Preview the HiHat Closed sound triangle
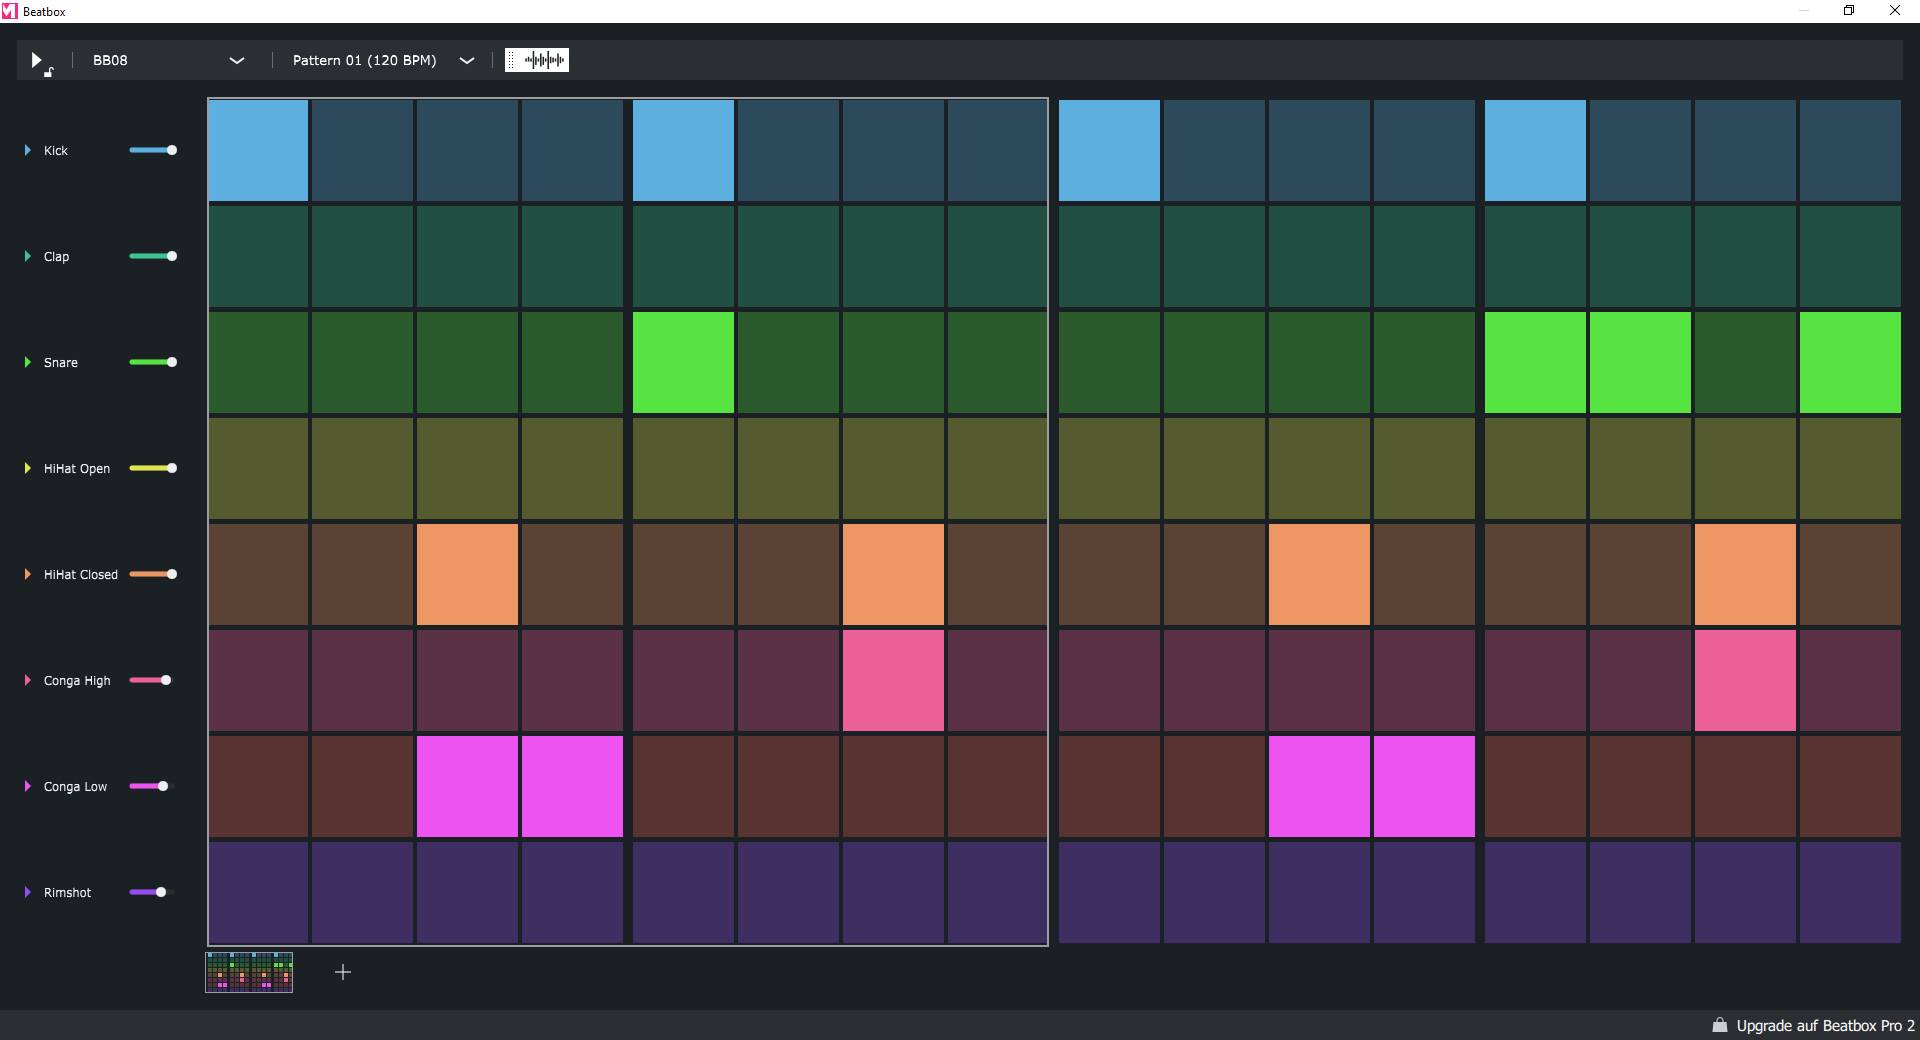1920x1040 pixels. (x=27, y=574)
